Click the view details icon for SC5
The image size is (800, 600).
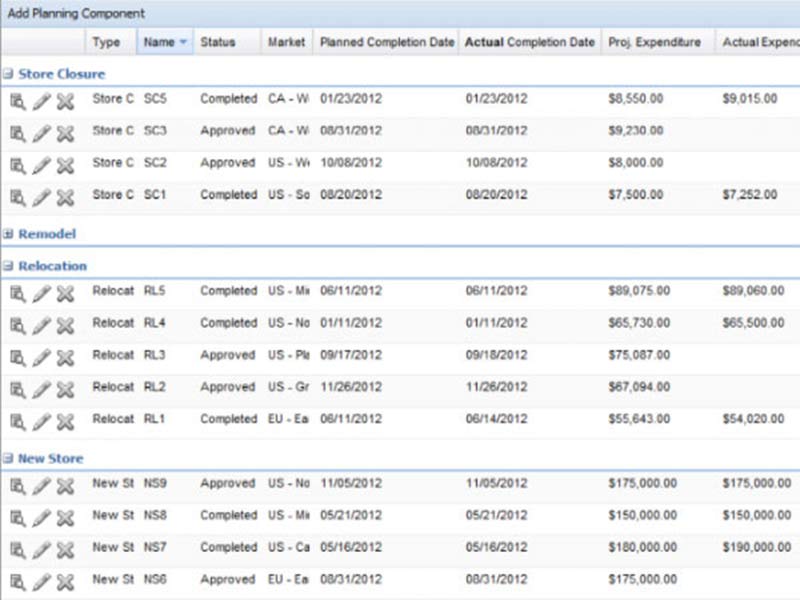coord(17,100)
